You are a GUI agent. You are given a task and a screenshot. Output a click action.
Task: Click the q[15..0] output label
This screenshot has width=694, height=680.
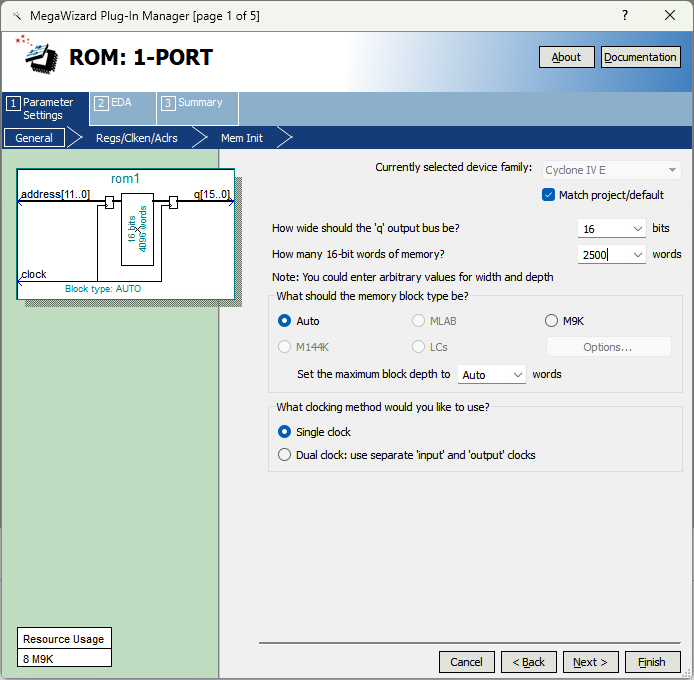pyautogui.click(x=212, y=194)
